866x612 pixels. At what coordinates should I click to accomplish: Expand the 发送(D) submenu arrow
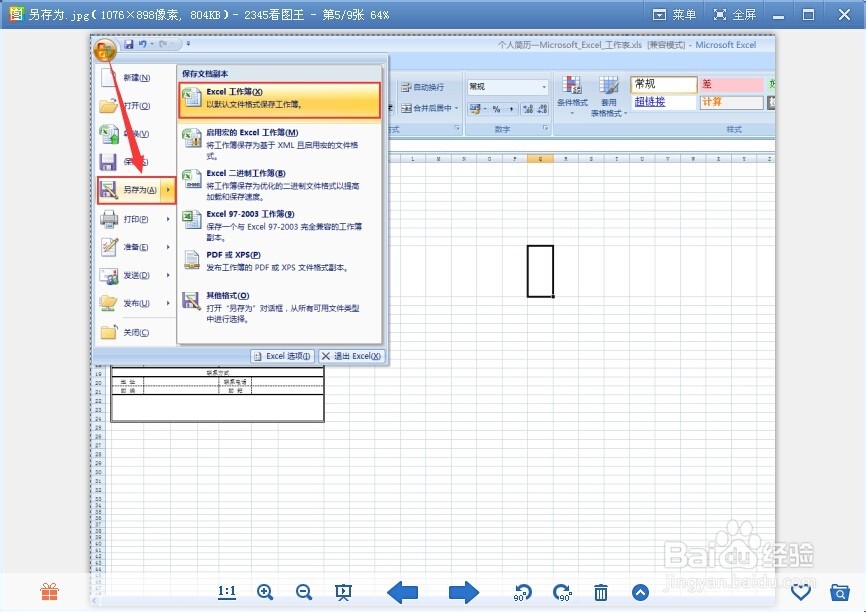[x=168, y=275]
